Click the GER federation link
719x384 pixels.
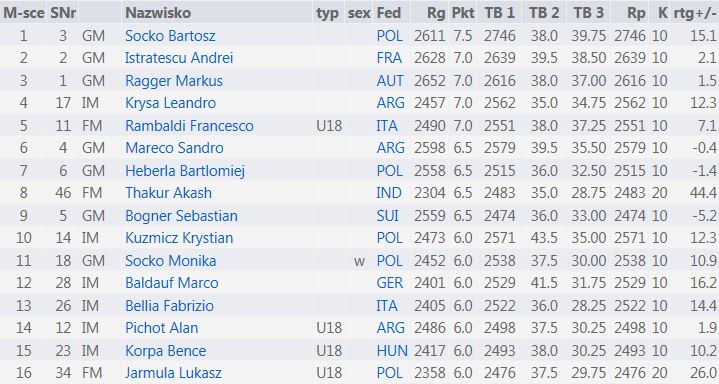click(390, 283)
